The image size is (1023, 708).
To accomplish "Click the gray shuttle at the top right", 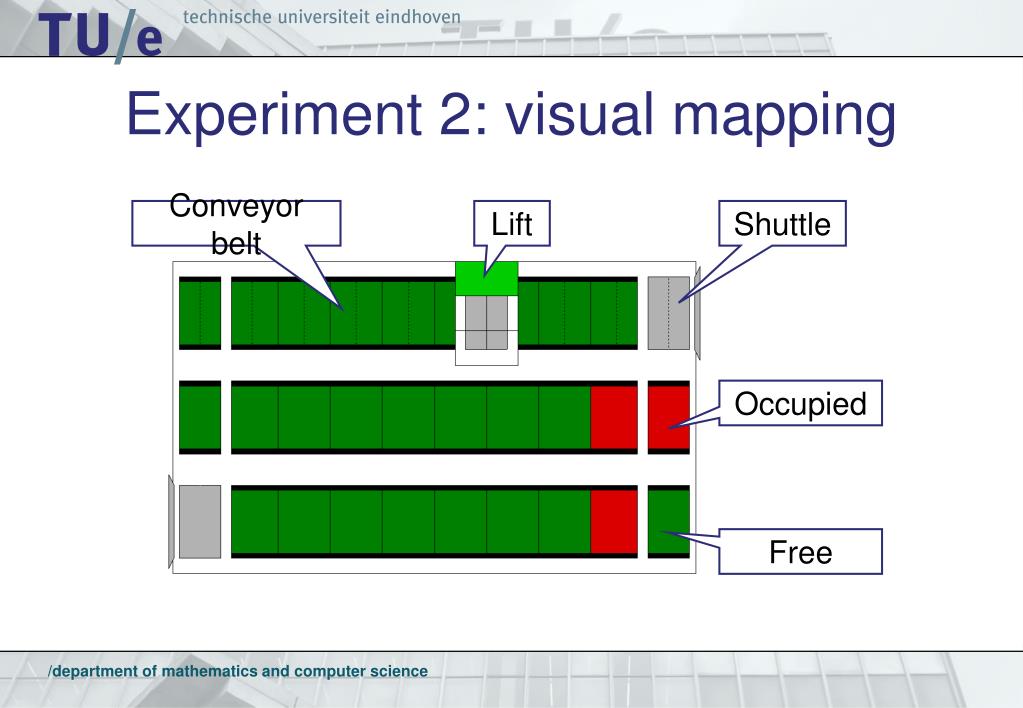I will (669, 313).
